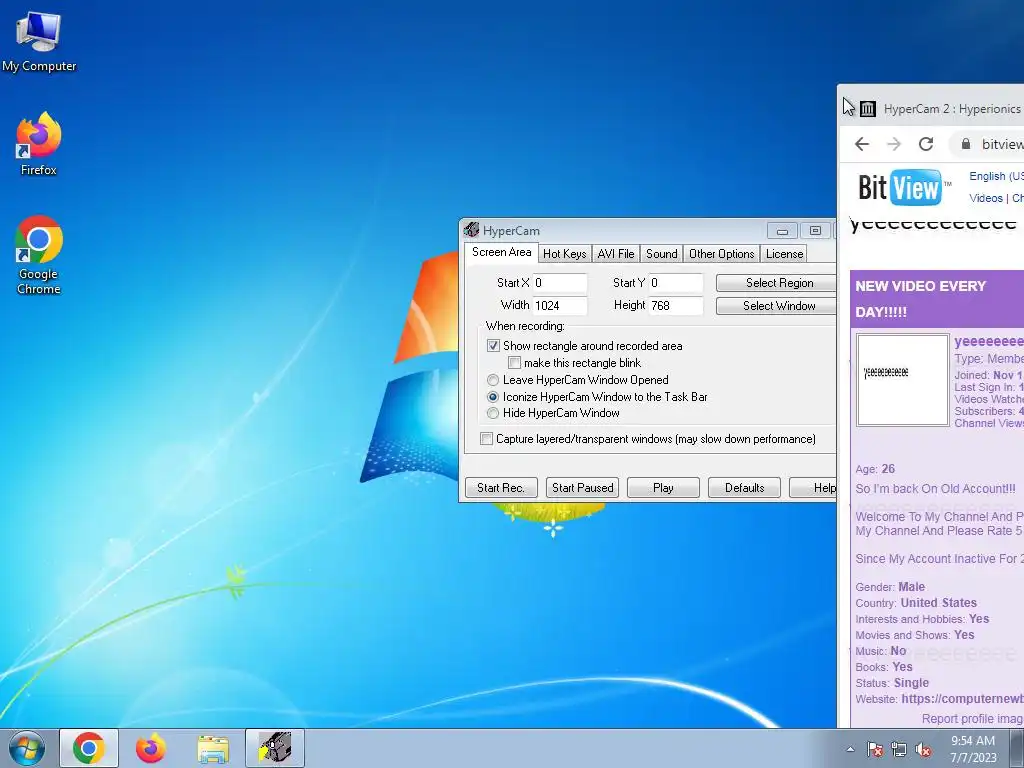This screenshot has width=1024, height=768.
Task: Go back in the browser window
Action: [862, 144]
